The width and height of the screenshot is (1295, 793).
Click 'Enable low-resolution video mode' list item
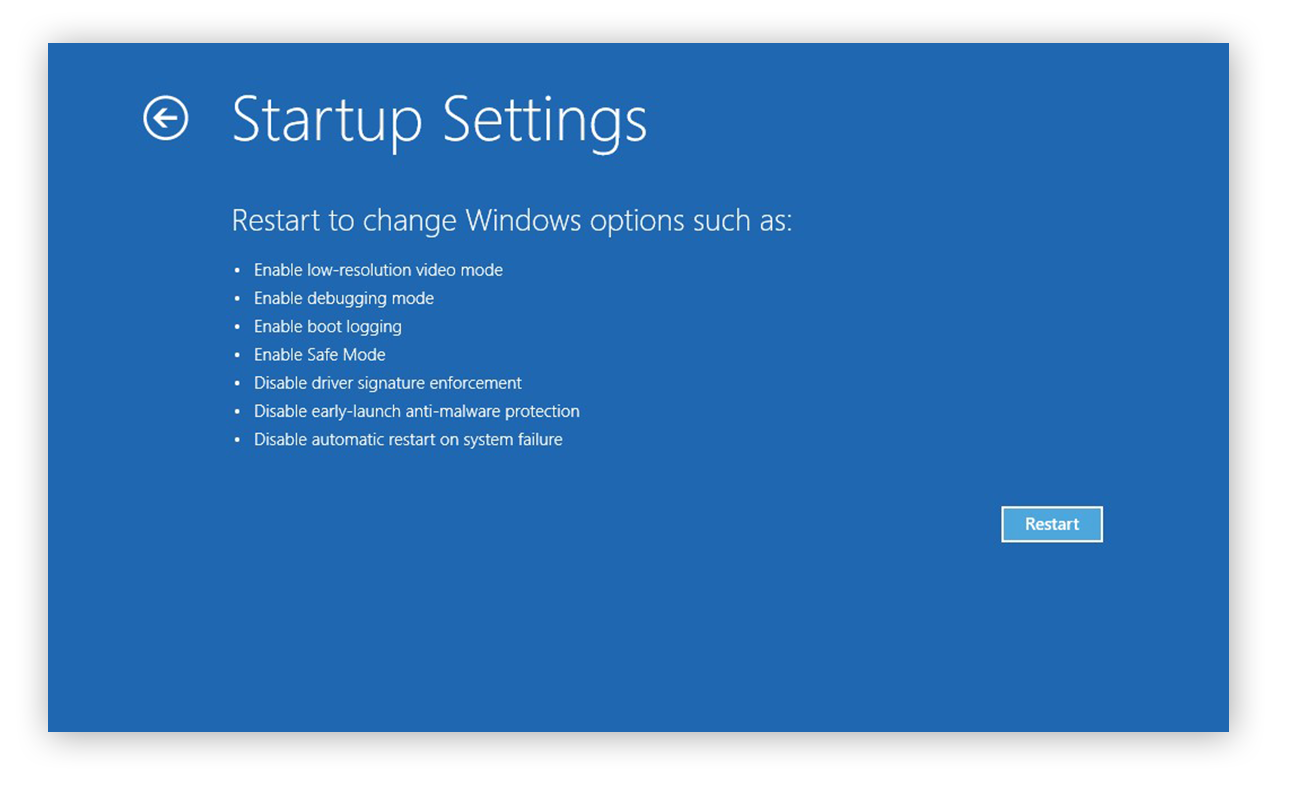378,270
